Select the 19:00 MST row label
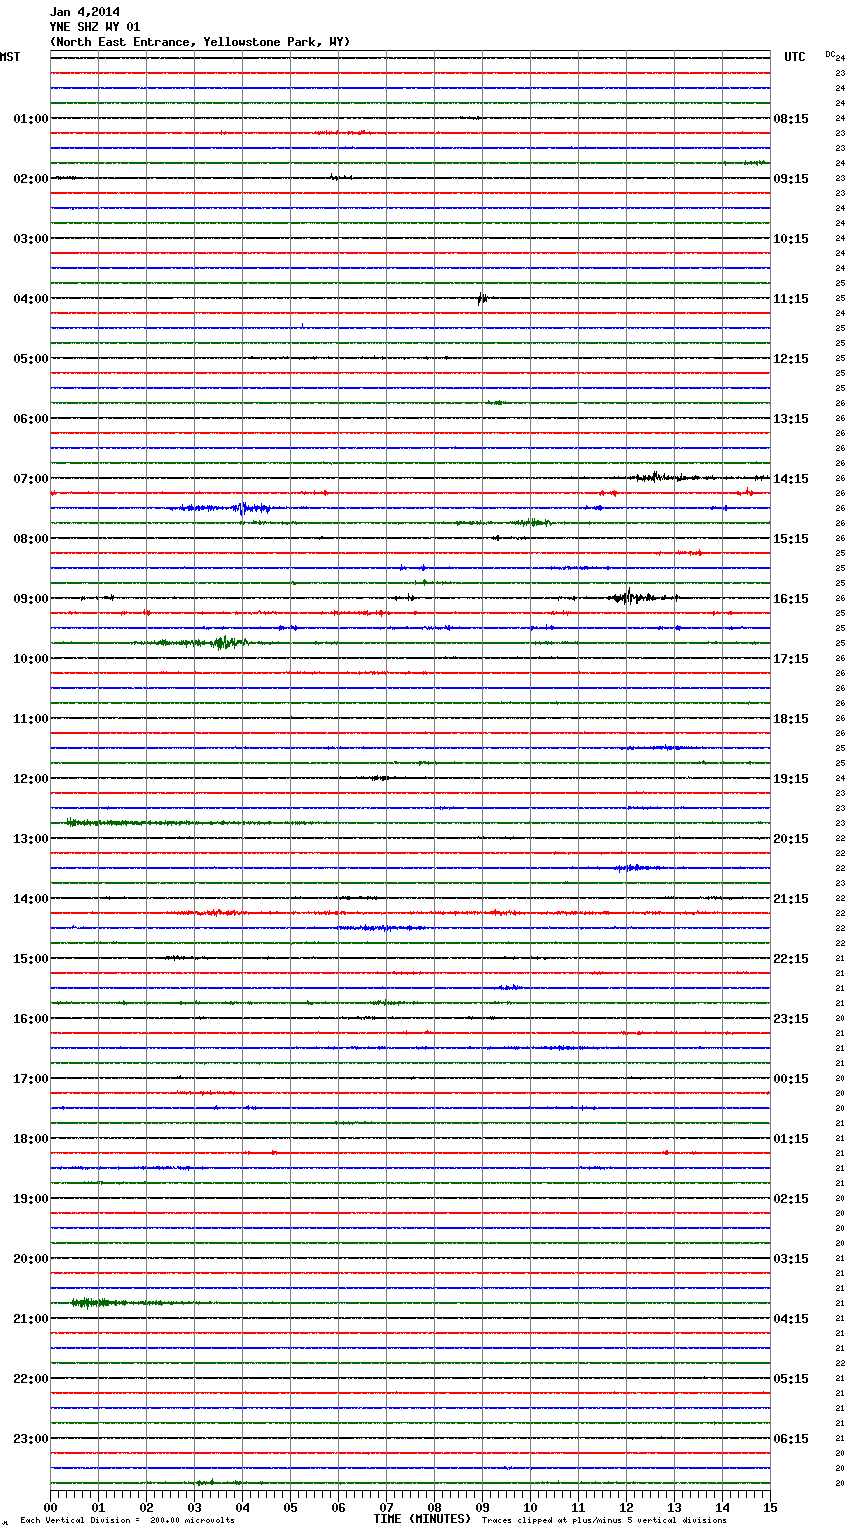The height and width of the screenshot is (1534, 850). coord(31,1198)
